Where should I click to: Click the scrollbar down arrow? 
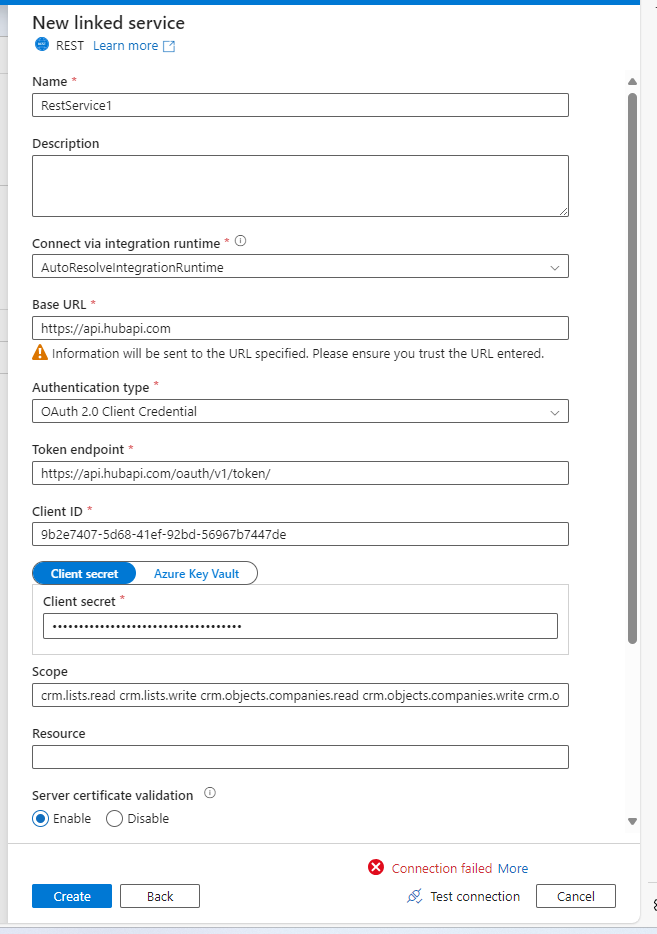[x=633, y=821]
